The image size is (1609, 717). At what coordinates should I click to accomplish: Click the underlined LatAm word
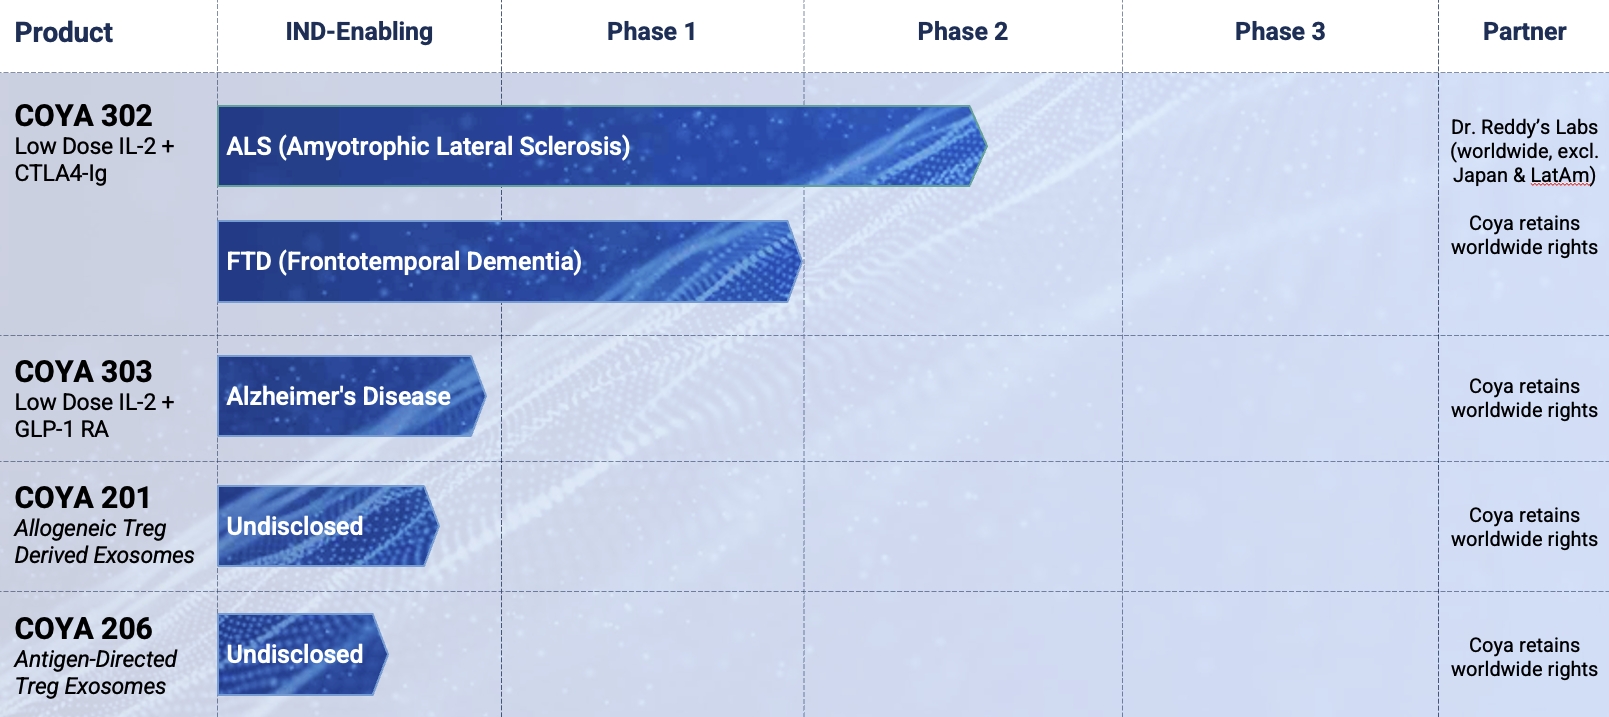pos(1560,176)
